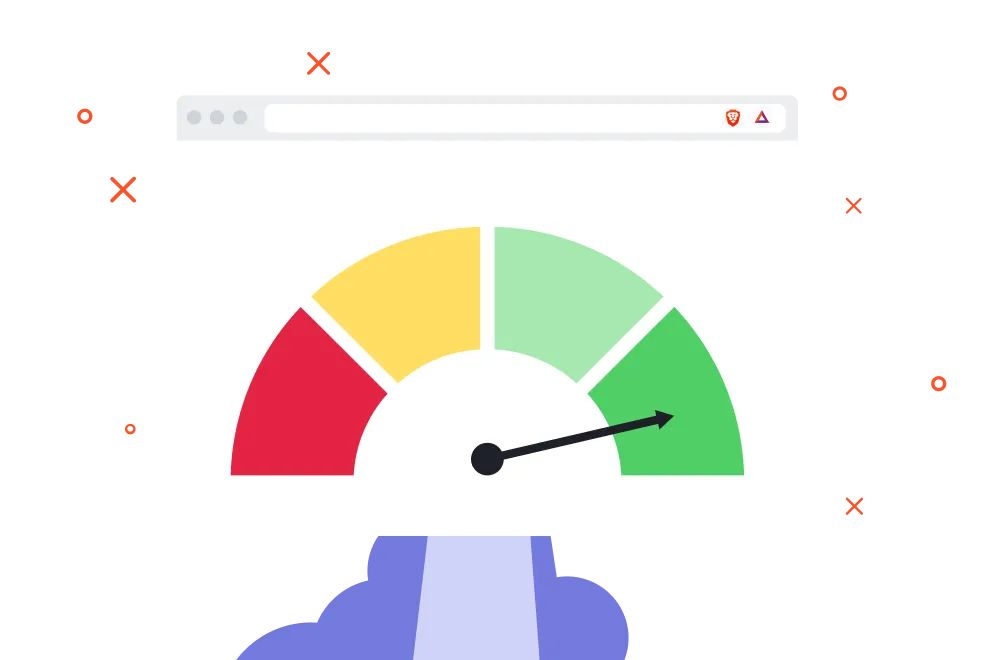Viewport: 984px width, 660px height.
Task: Click the orange circle at upper right
Action: tap(840, 93)
